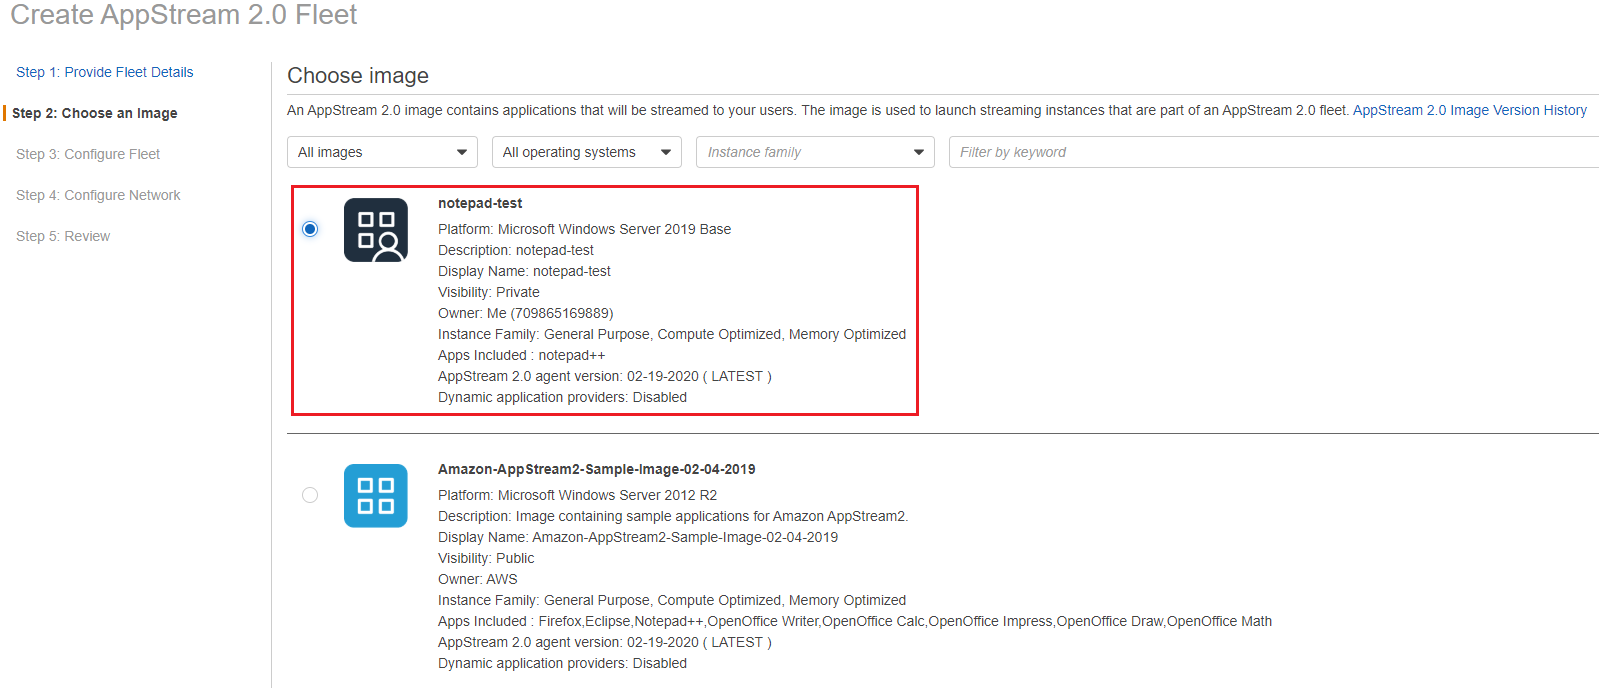Go to Step 1: Provide Fleet Details

105,72
